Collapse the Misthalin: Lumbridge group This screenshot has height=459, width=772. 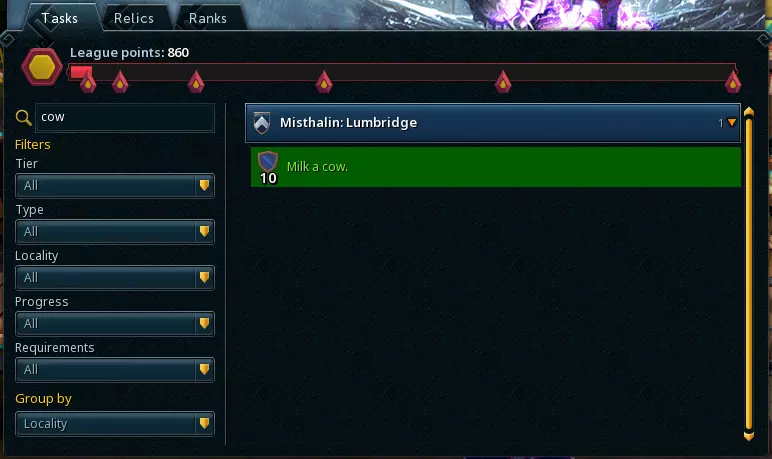tap(732, 123)
